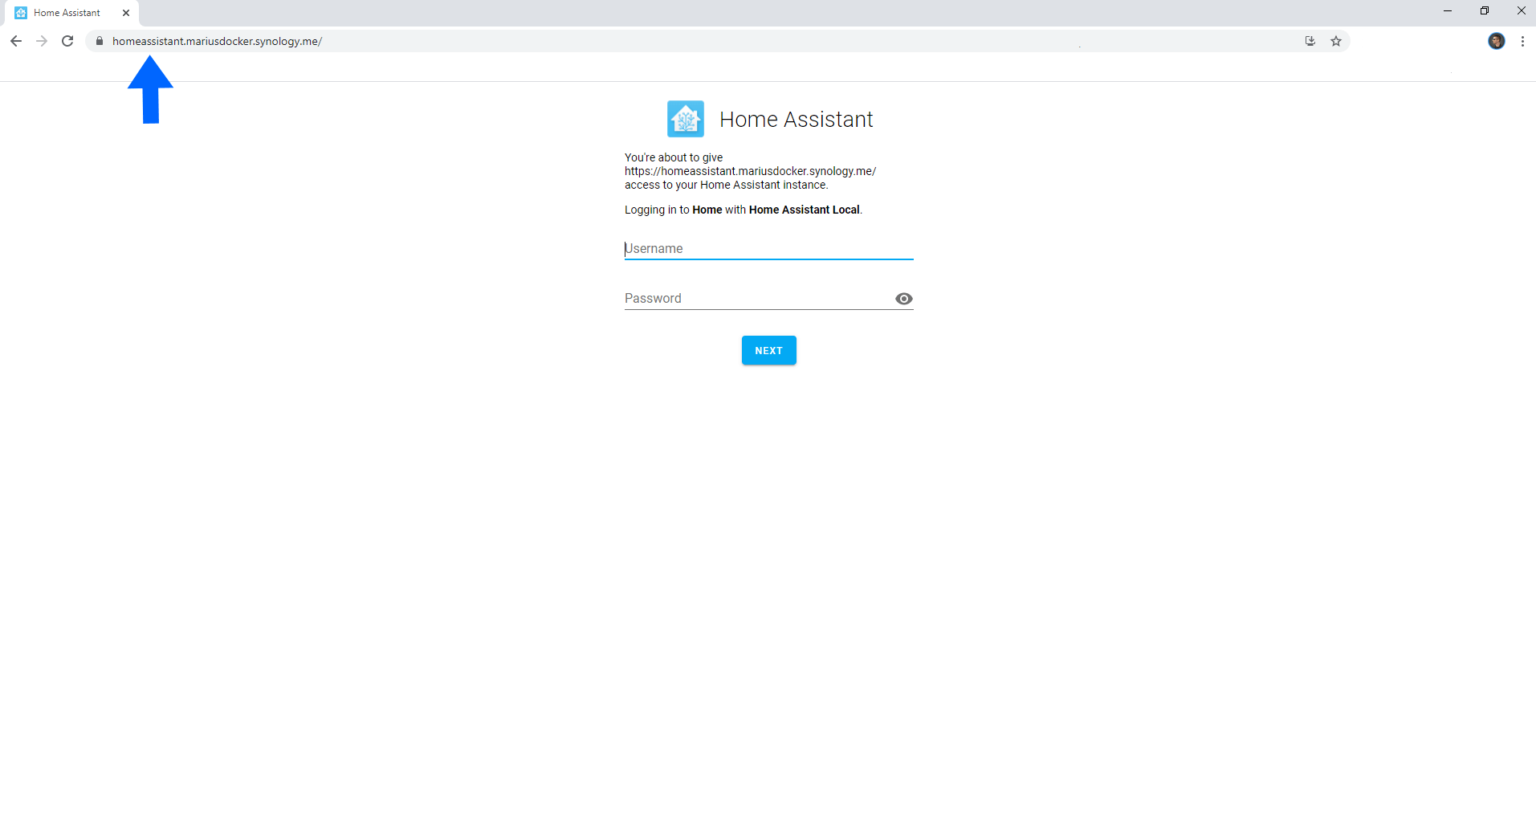This screenshot has width=1536, height=832.
Task: Click the Home Assistant logo
Action: point(685,119)
